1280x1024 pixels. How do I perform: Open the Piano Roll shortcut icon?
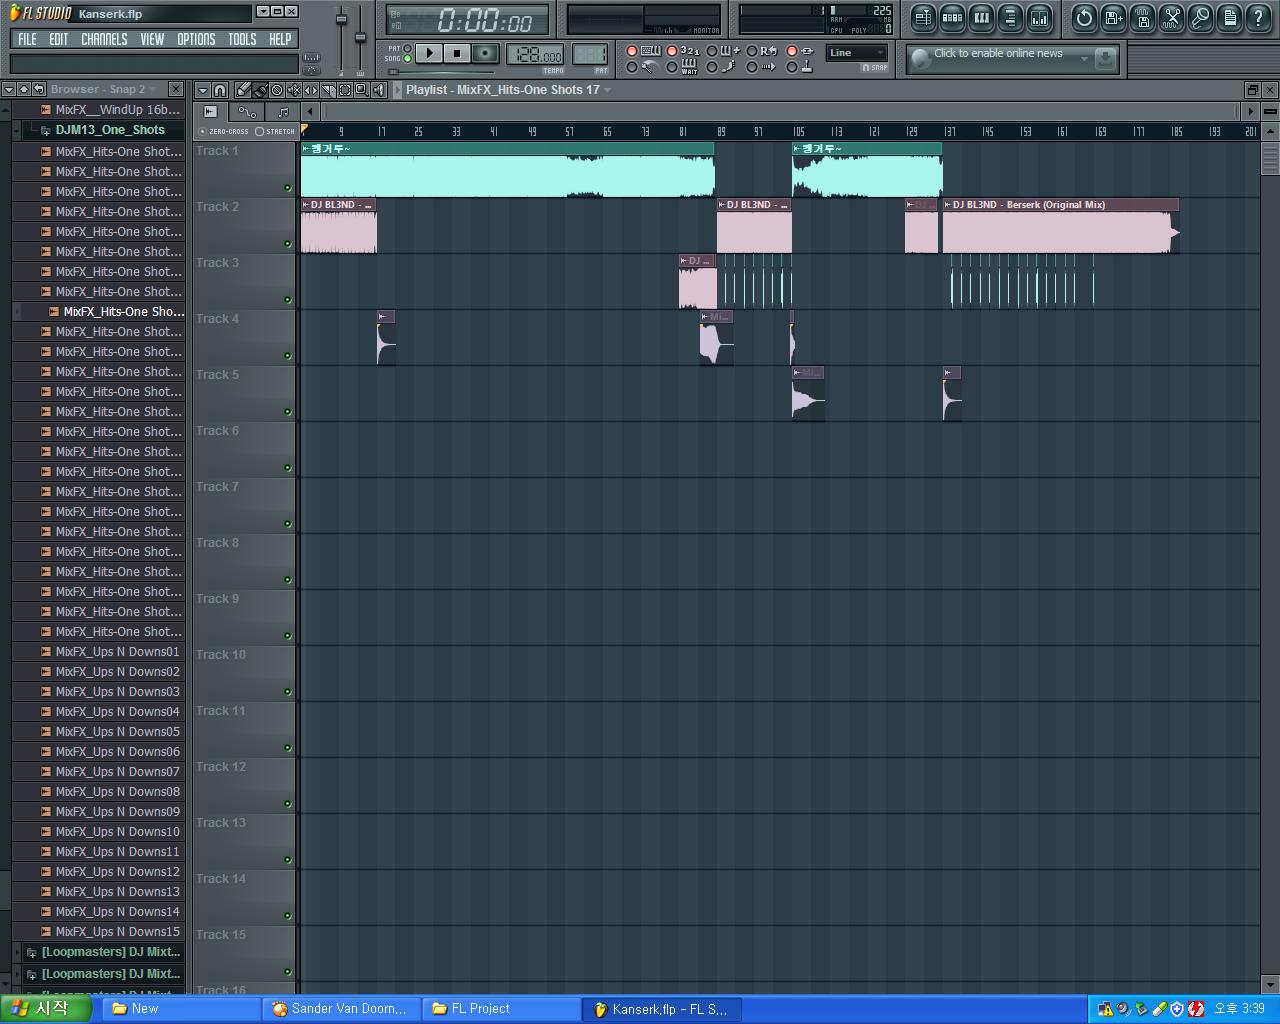[981, 17]
